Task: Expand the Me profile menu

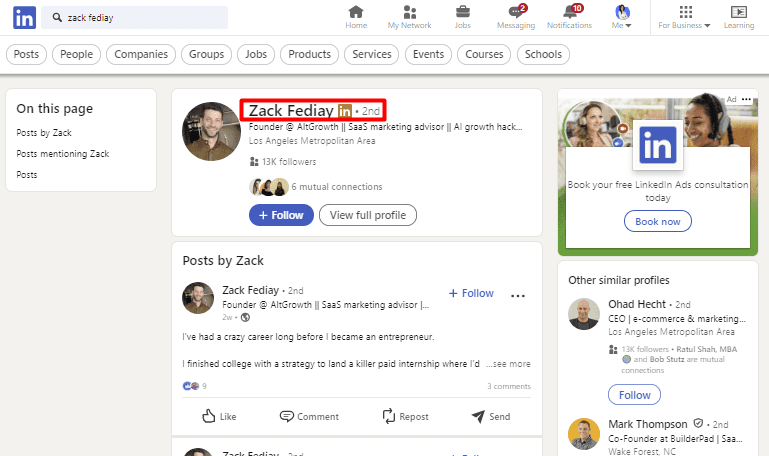Action: click(622, 17)
